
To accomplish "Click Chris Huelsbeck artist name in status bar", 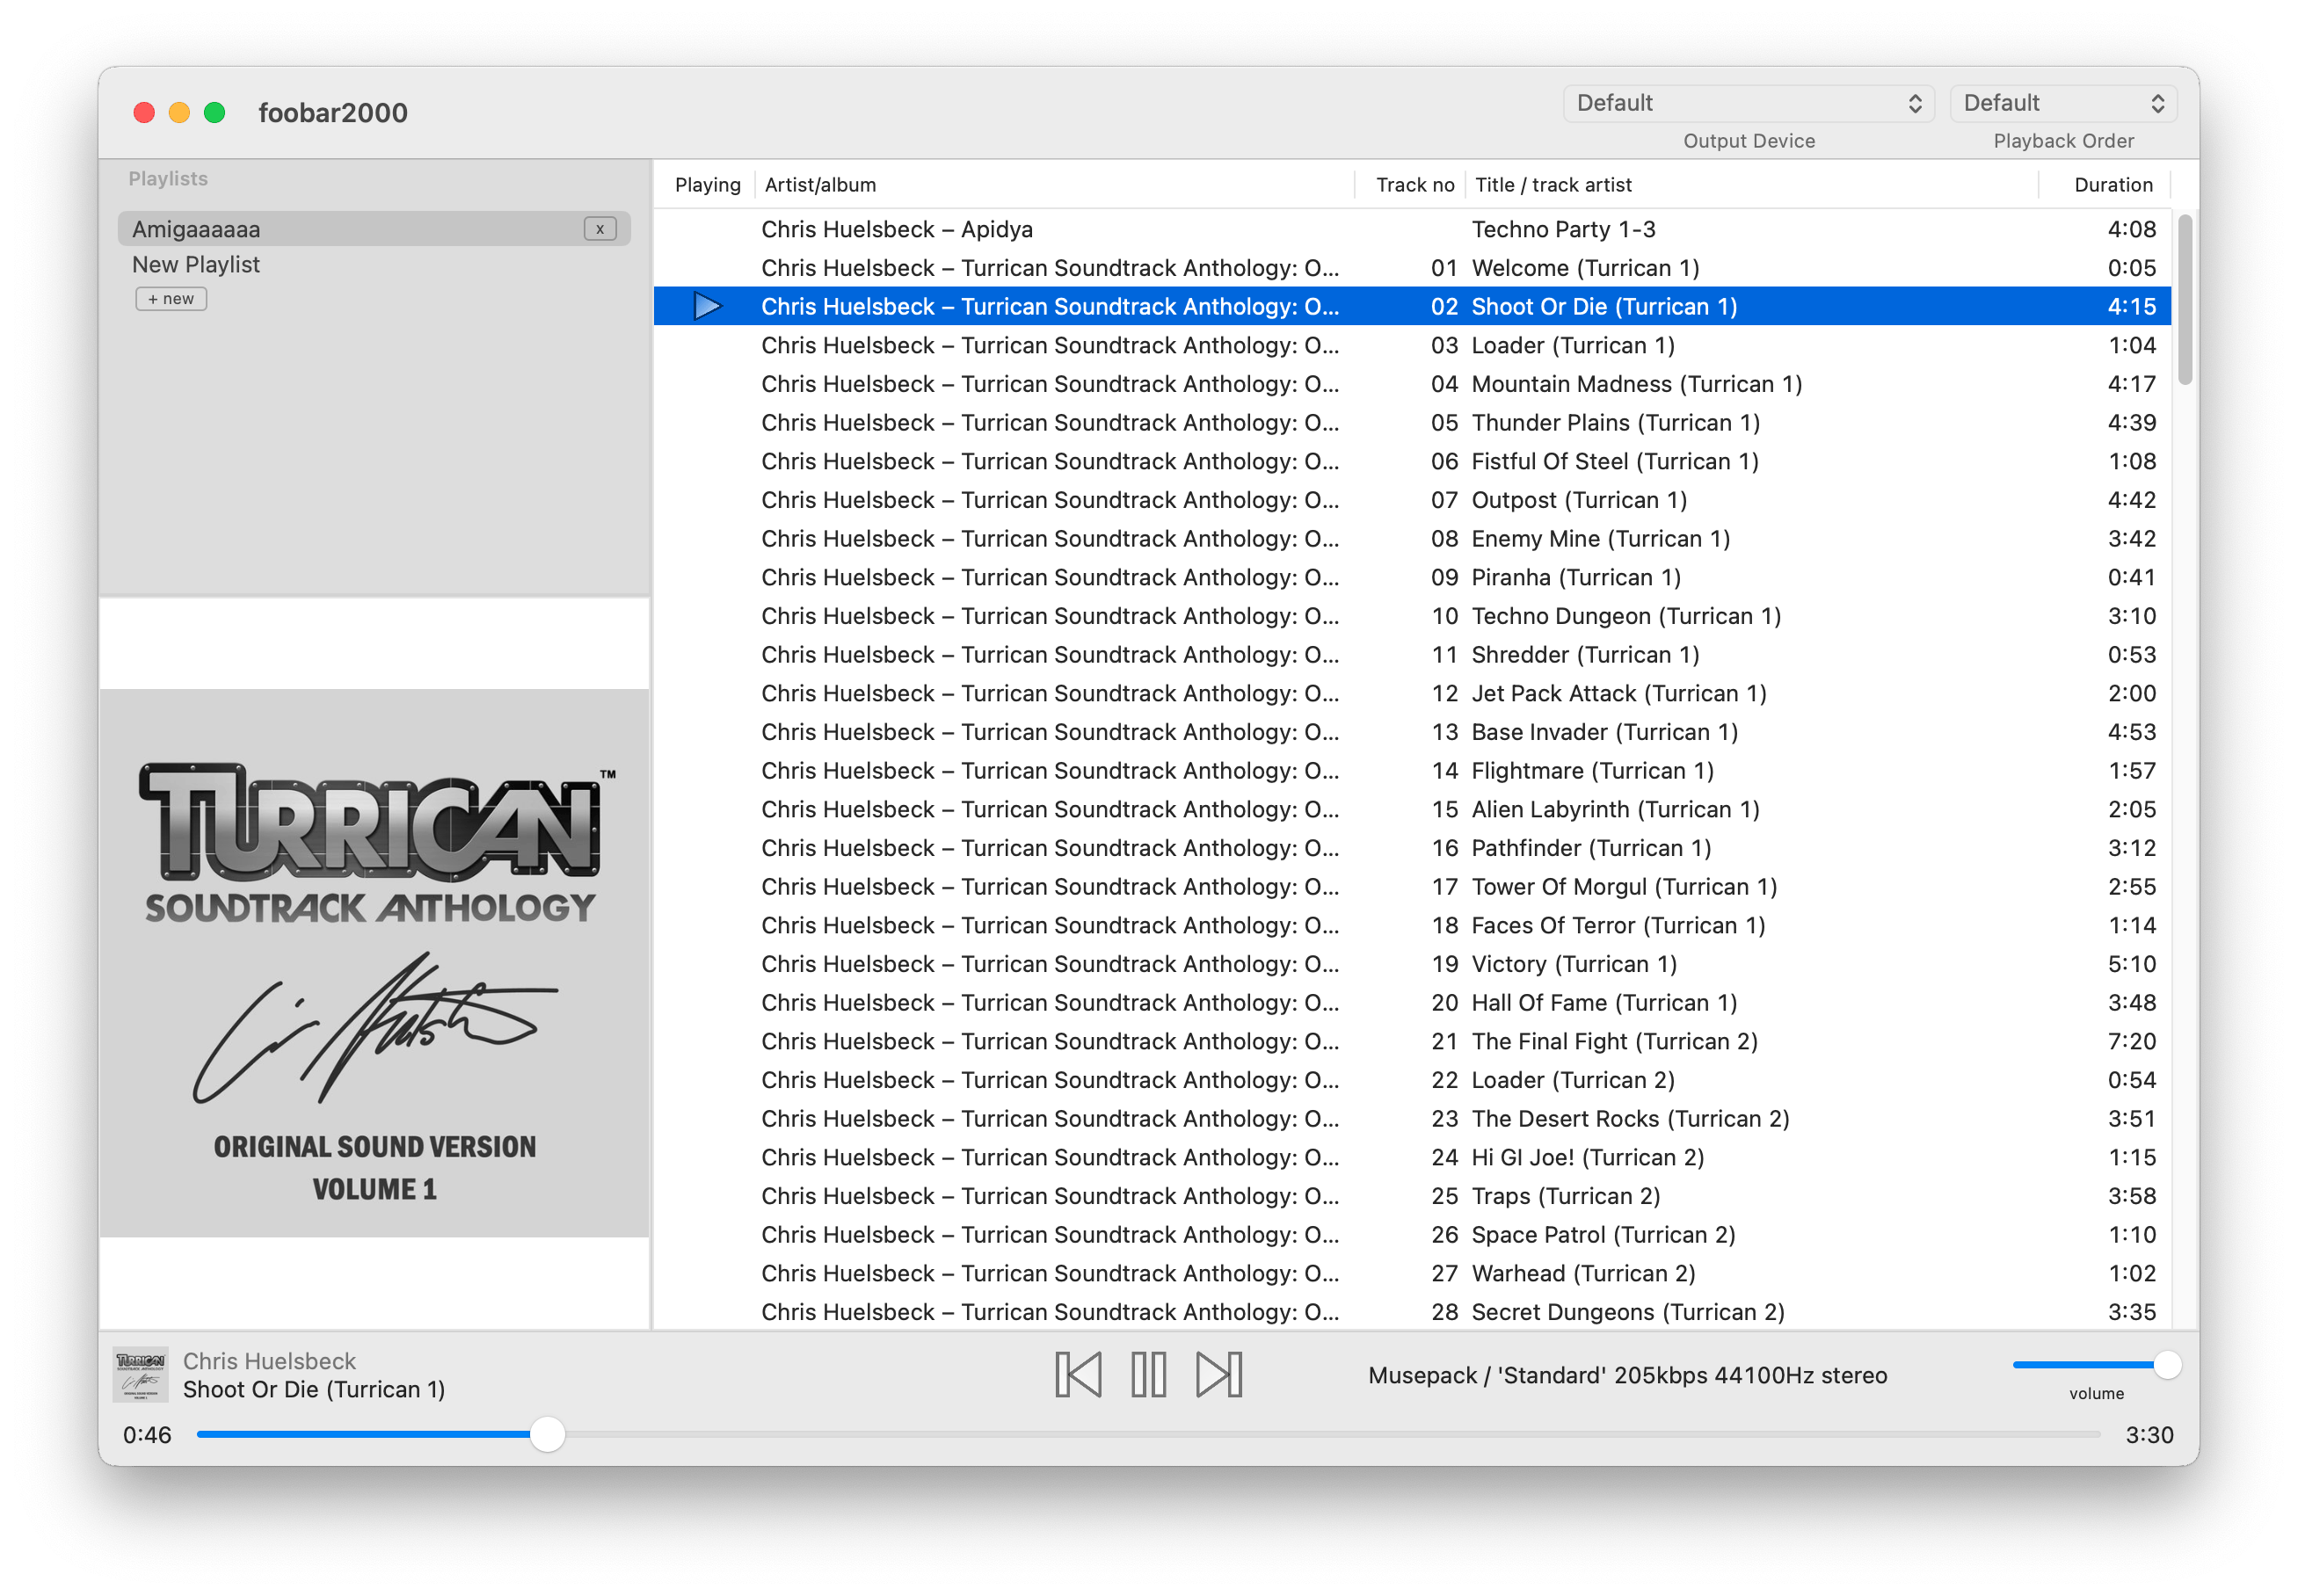I will click(x=269, y=1361).
